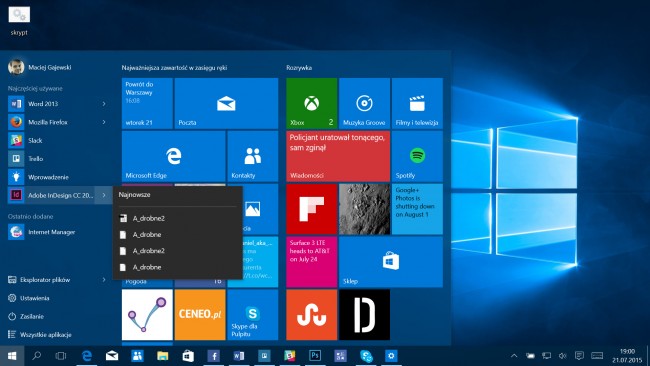The image size is (650, 366).
Task: Open the Edge taskbar icon
Action: point(87,356)
